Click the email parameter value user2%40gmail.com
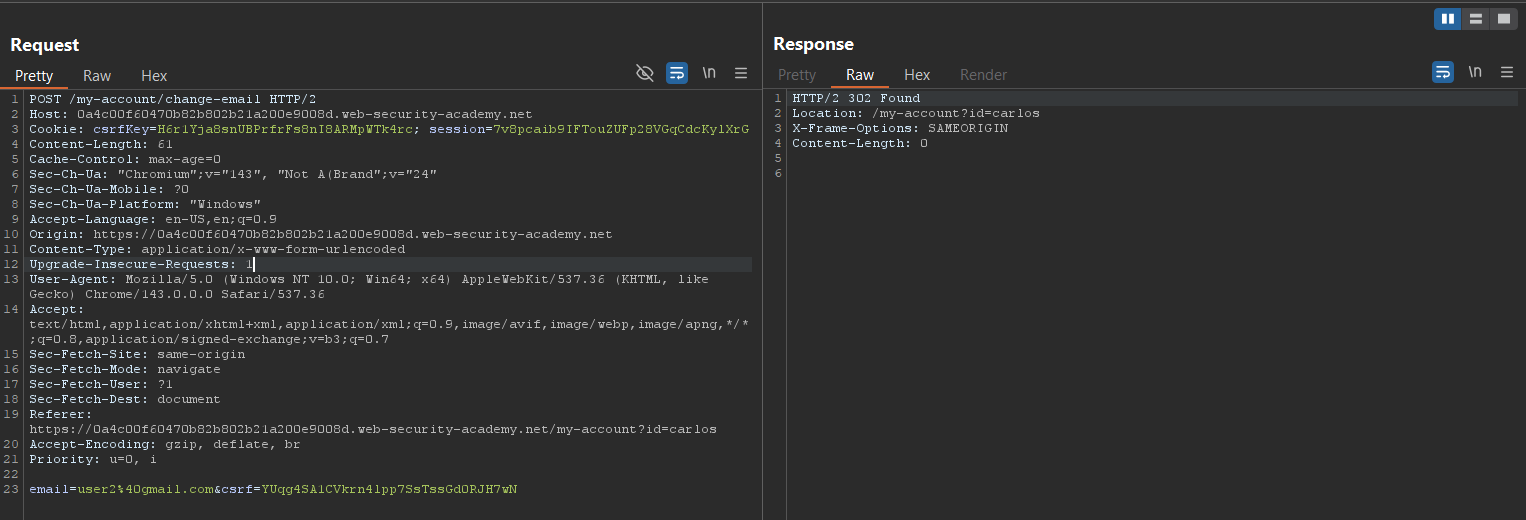The width and height of the screenshot is (1526, 520). coord(146,489)
